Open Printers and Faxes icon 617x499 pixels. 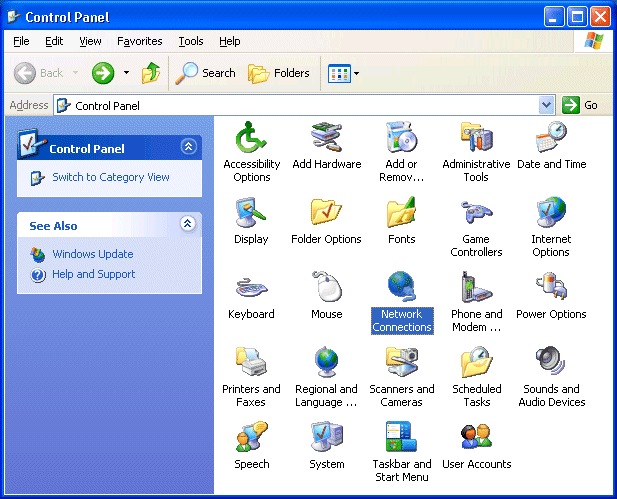click(251, 363)
